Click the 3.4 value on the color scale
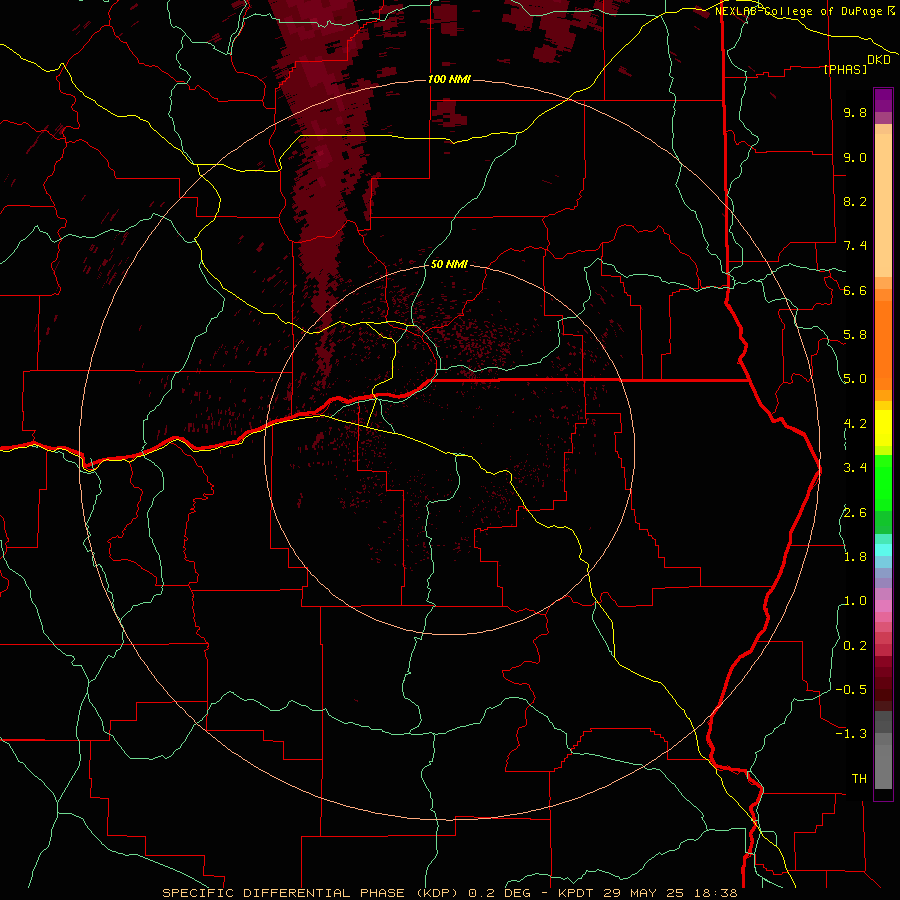 click(x=855, y=467)
